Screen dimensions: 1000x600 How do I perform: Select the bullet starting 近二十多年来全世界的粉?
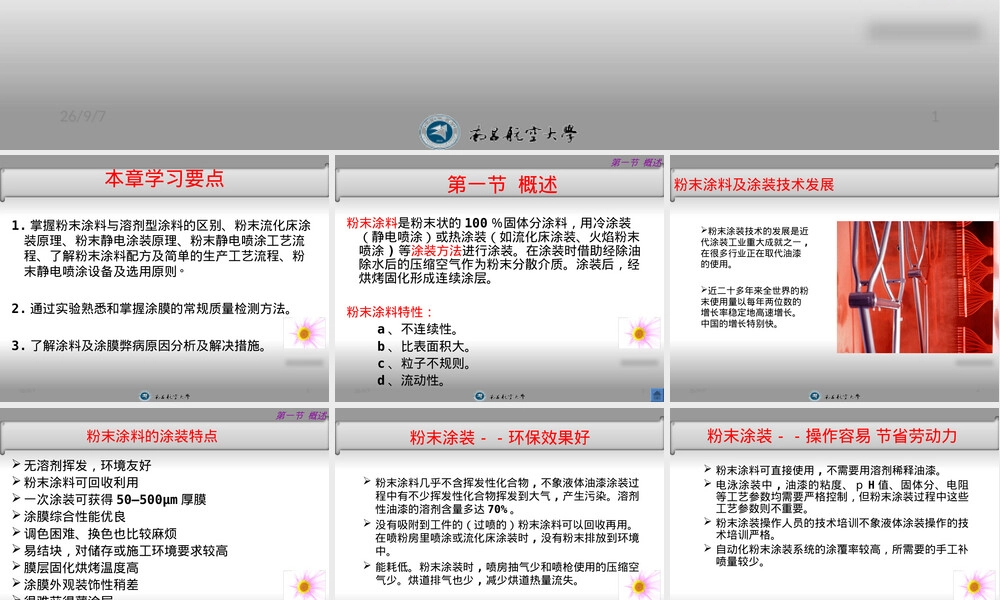coord(754,307)
